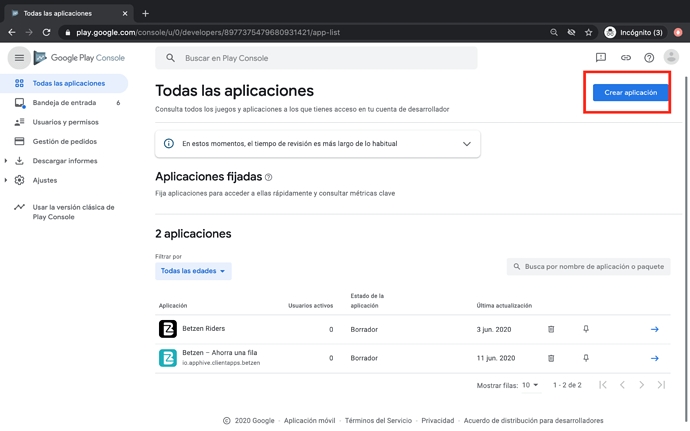
Task: Click the 11 jun. 2020 date cell
Action: (x=495, y=358)
